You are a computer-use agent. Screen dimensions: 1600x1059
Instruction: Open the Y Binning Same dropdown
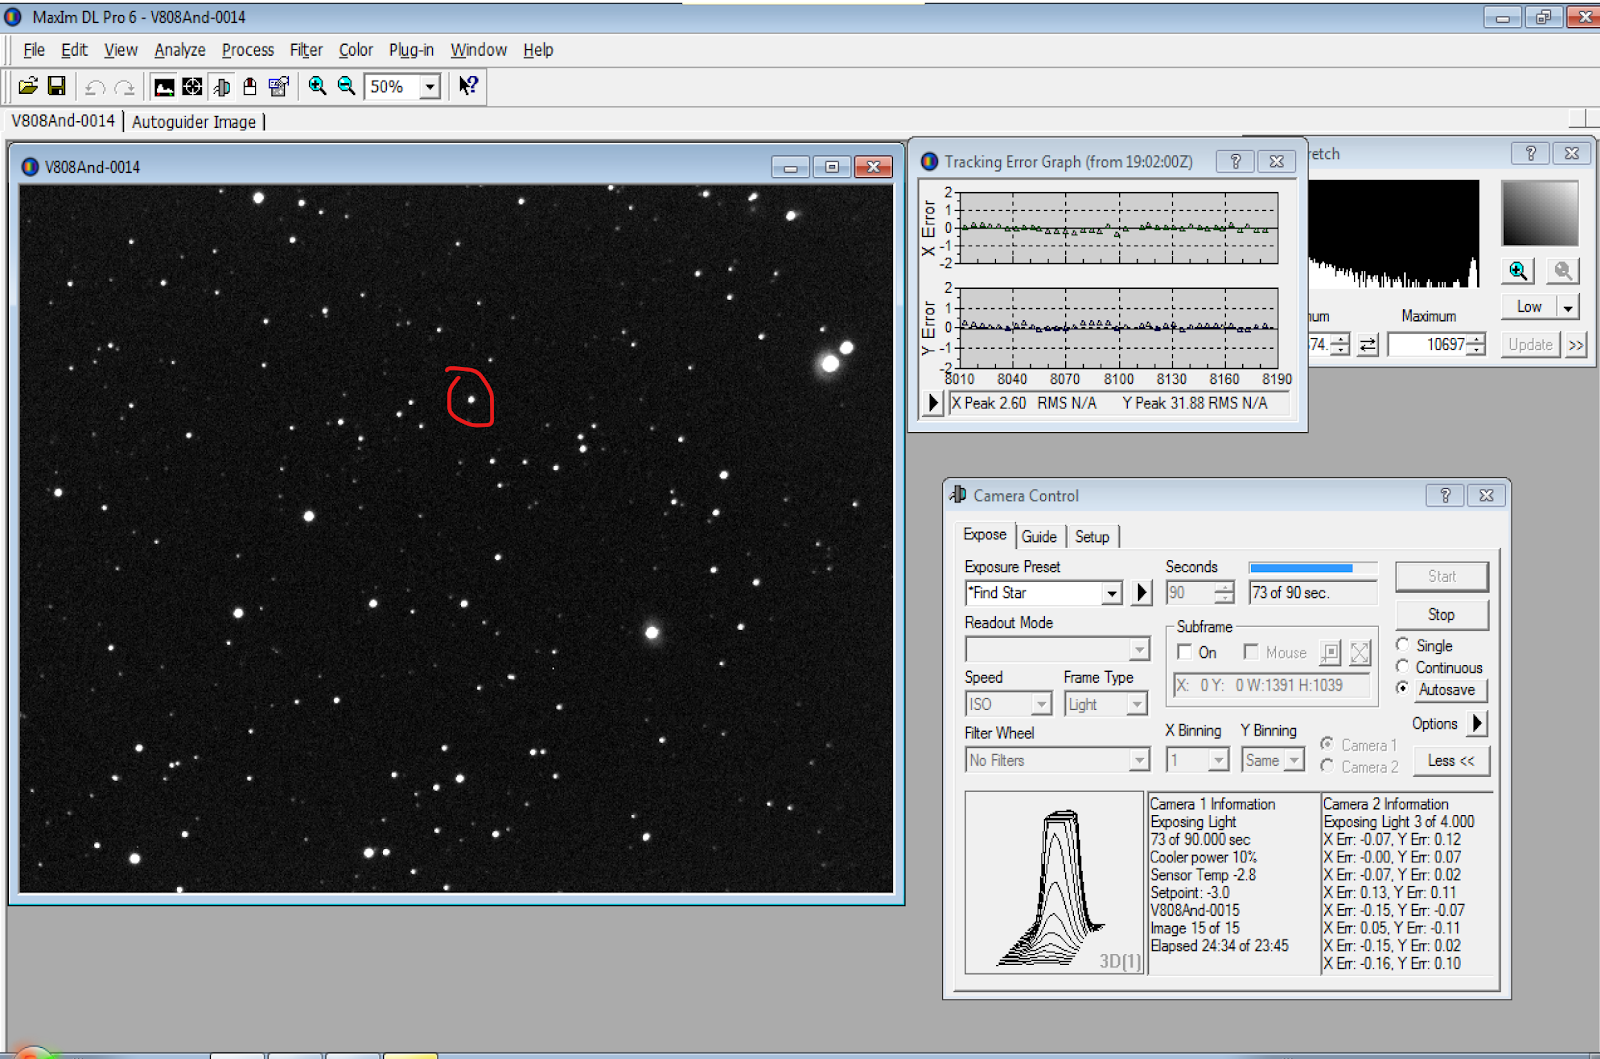click(x=1294, y=760)
